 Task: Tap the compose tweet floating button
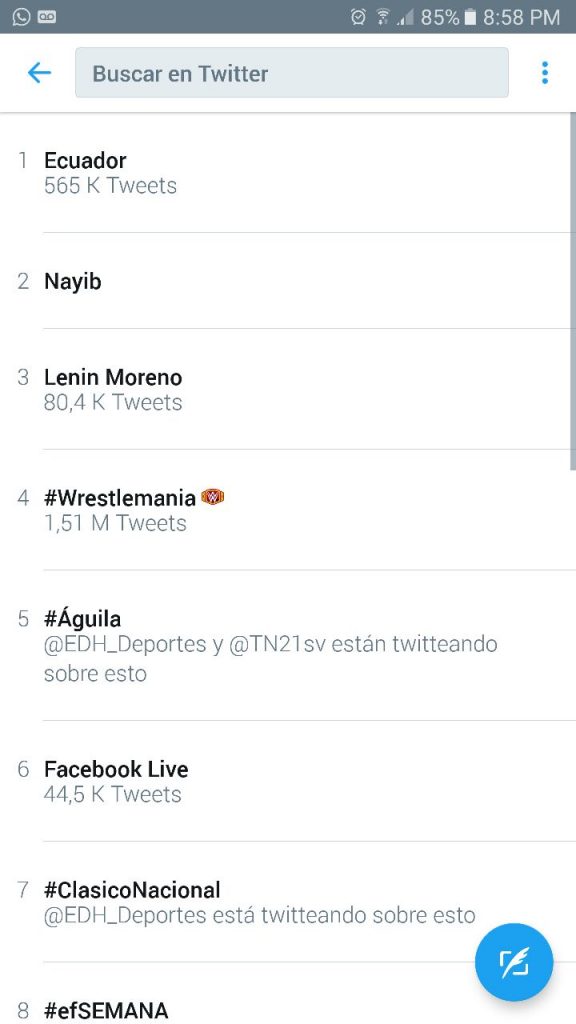tap(514, 962)
